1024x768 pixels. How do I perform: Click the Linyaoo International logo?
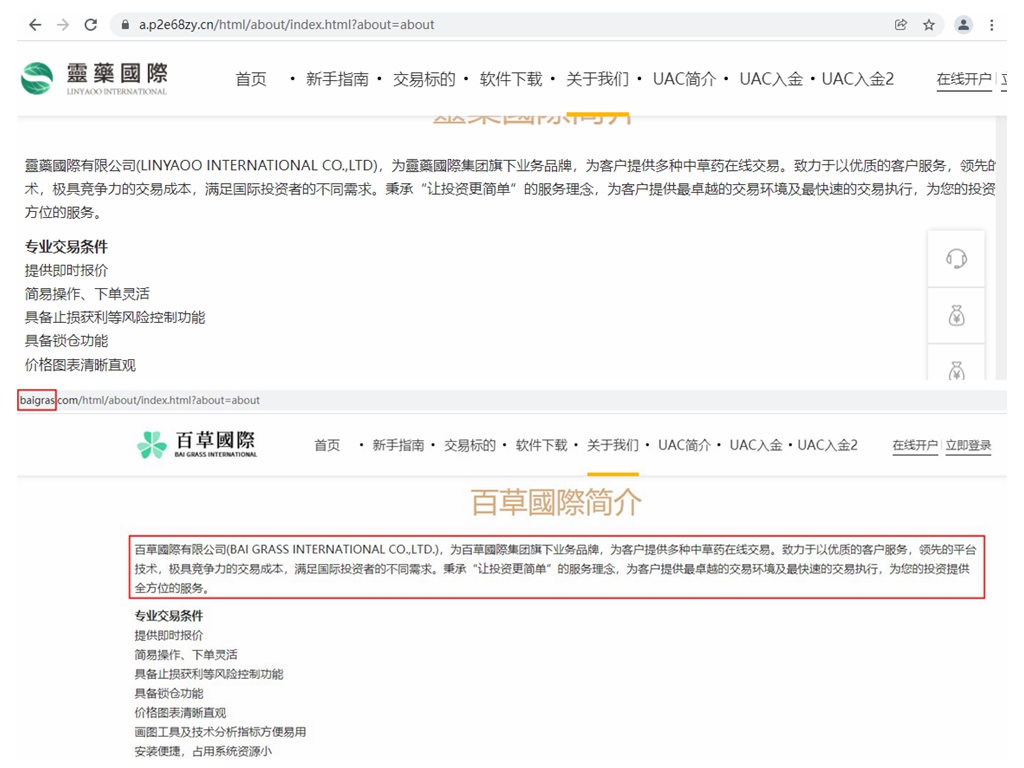point(95,78)
